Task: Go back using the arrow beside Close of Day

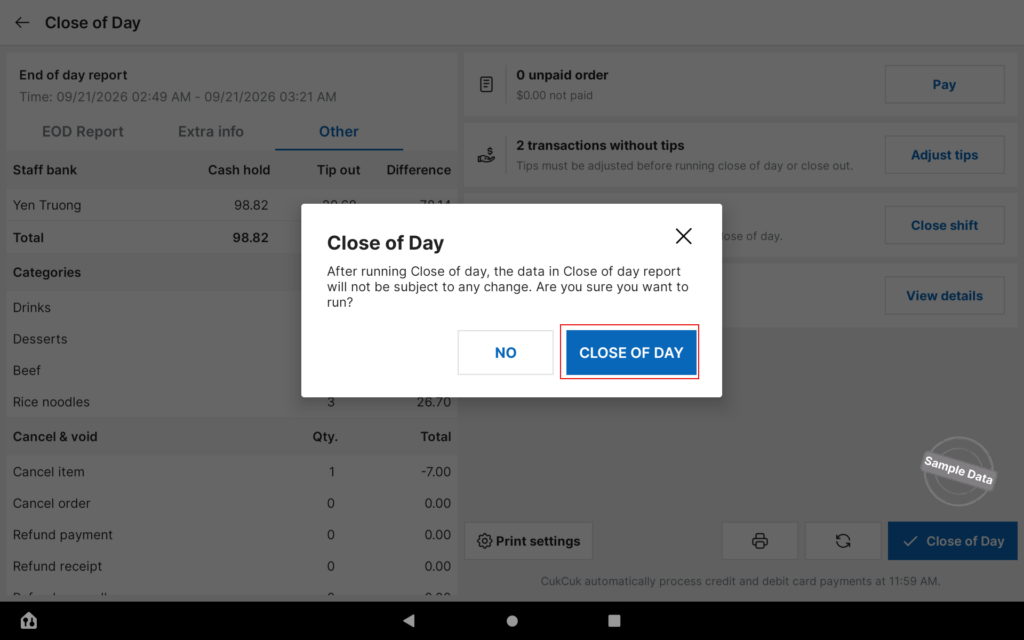Action: (x=22, y=23)
